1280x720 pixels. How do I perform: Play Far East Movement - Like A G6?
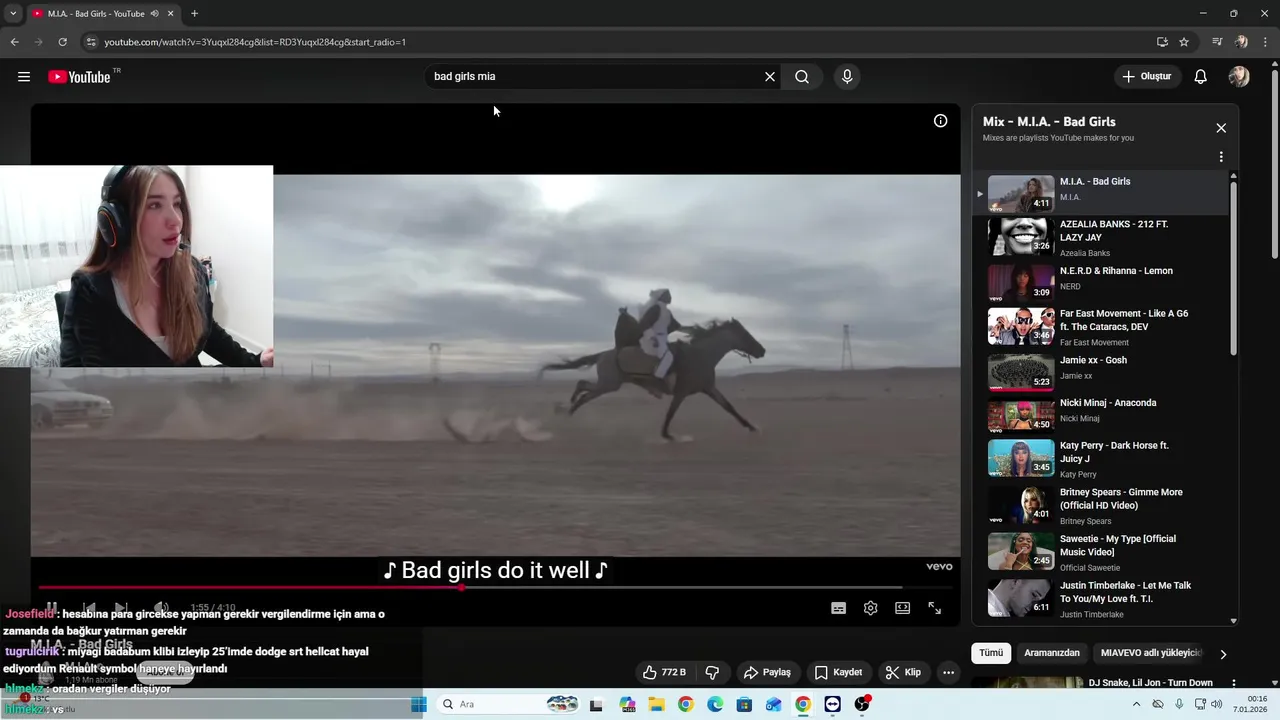pyautogui.click(x=1102, y=327)
